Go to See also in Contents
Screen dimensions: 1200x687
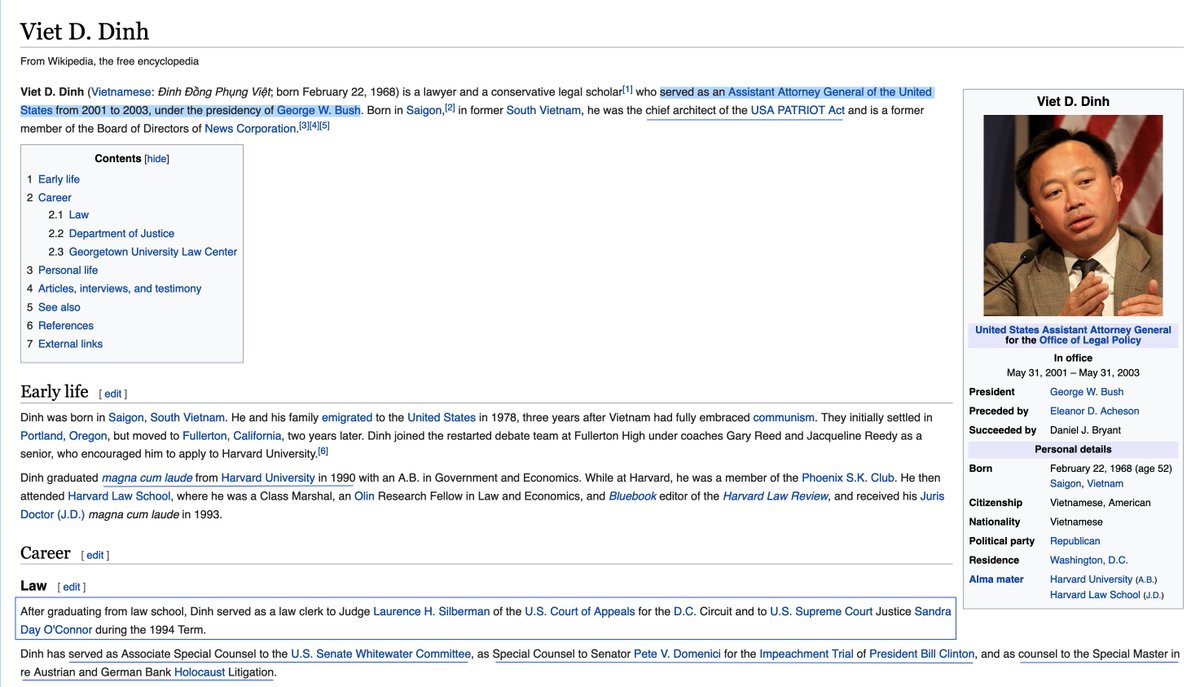tap(59, 307)
